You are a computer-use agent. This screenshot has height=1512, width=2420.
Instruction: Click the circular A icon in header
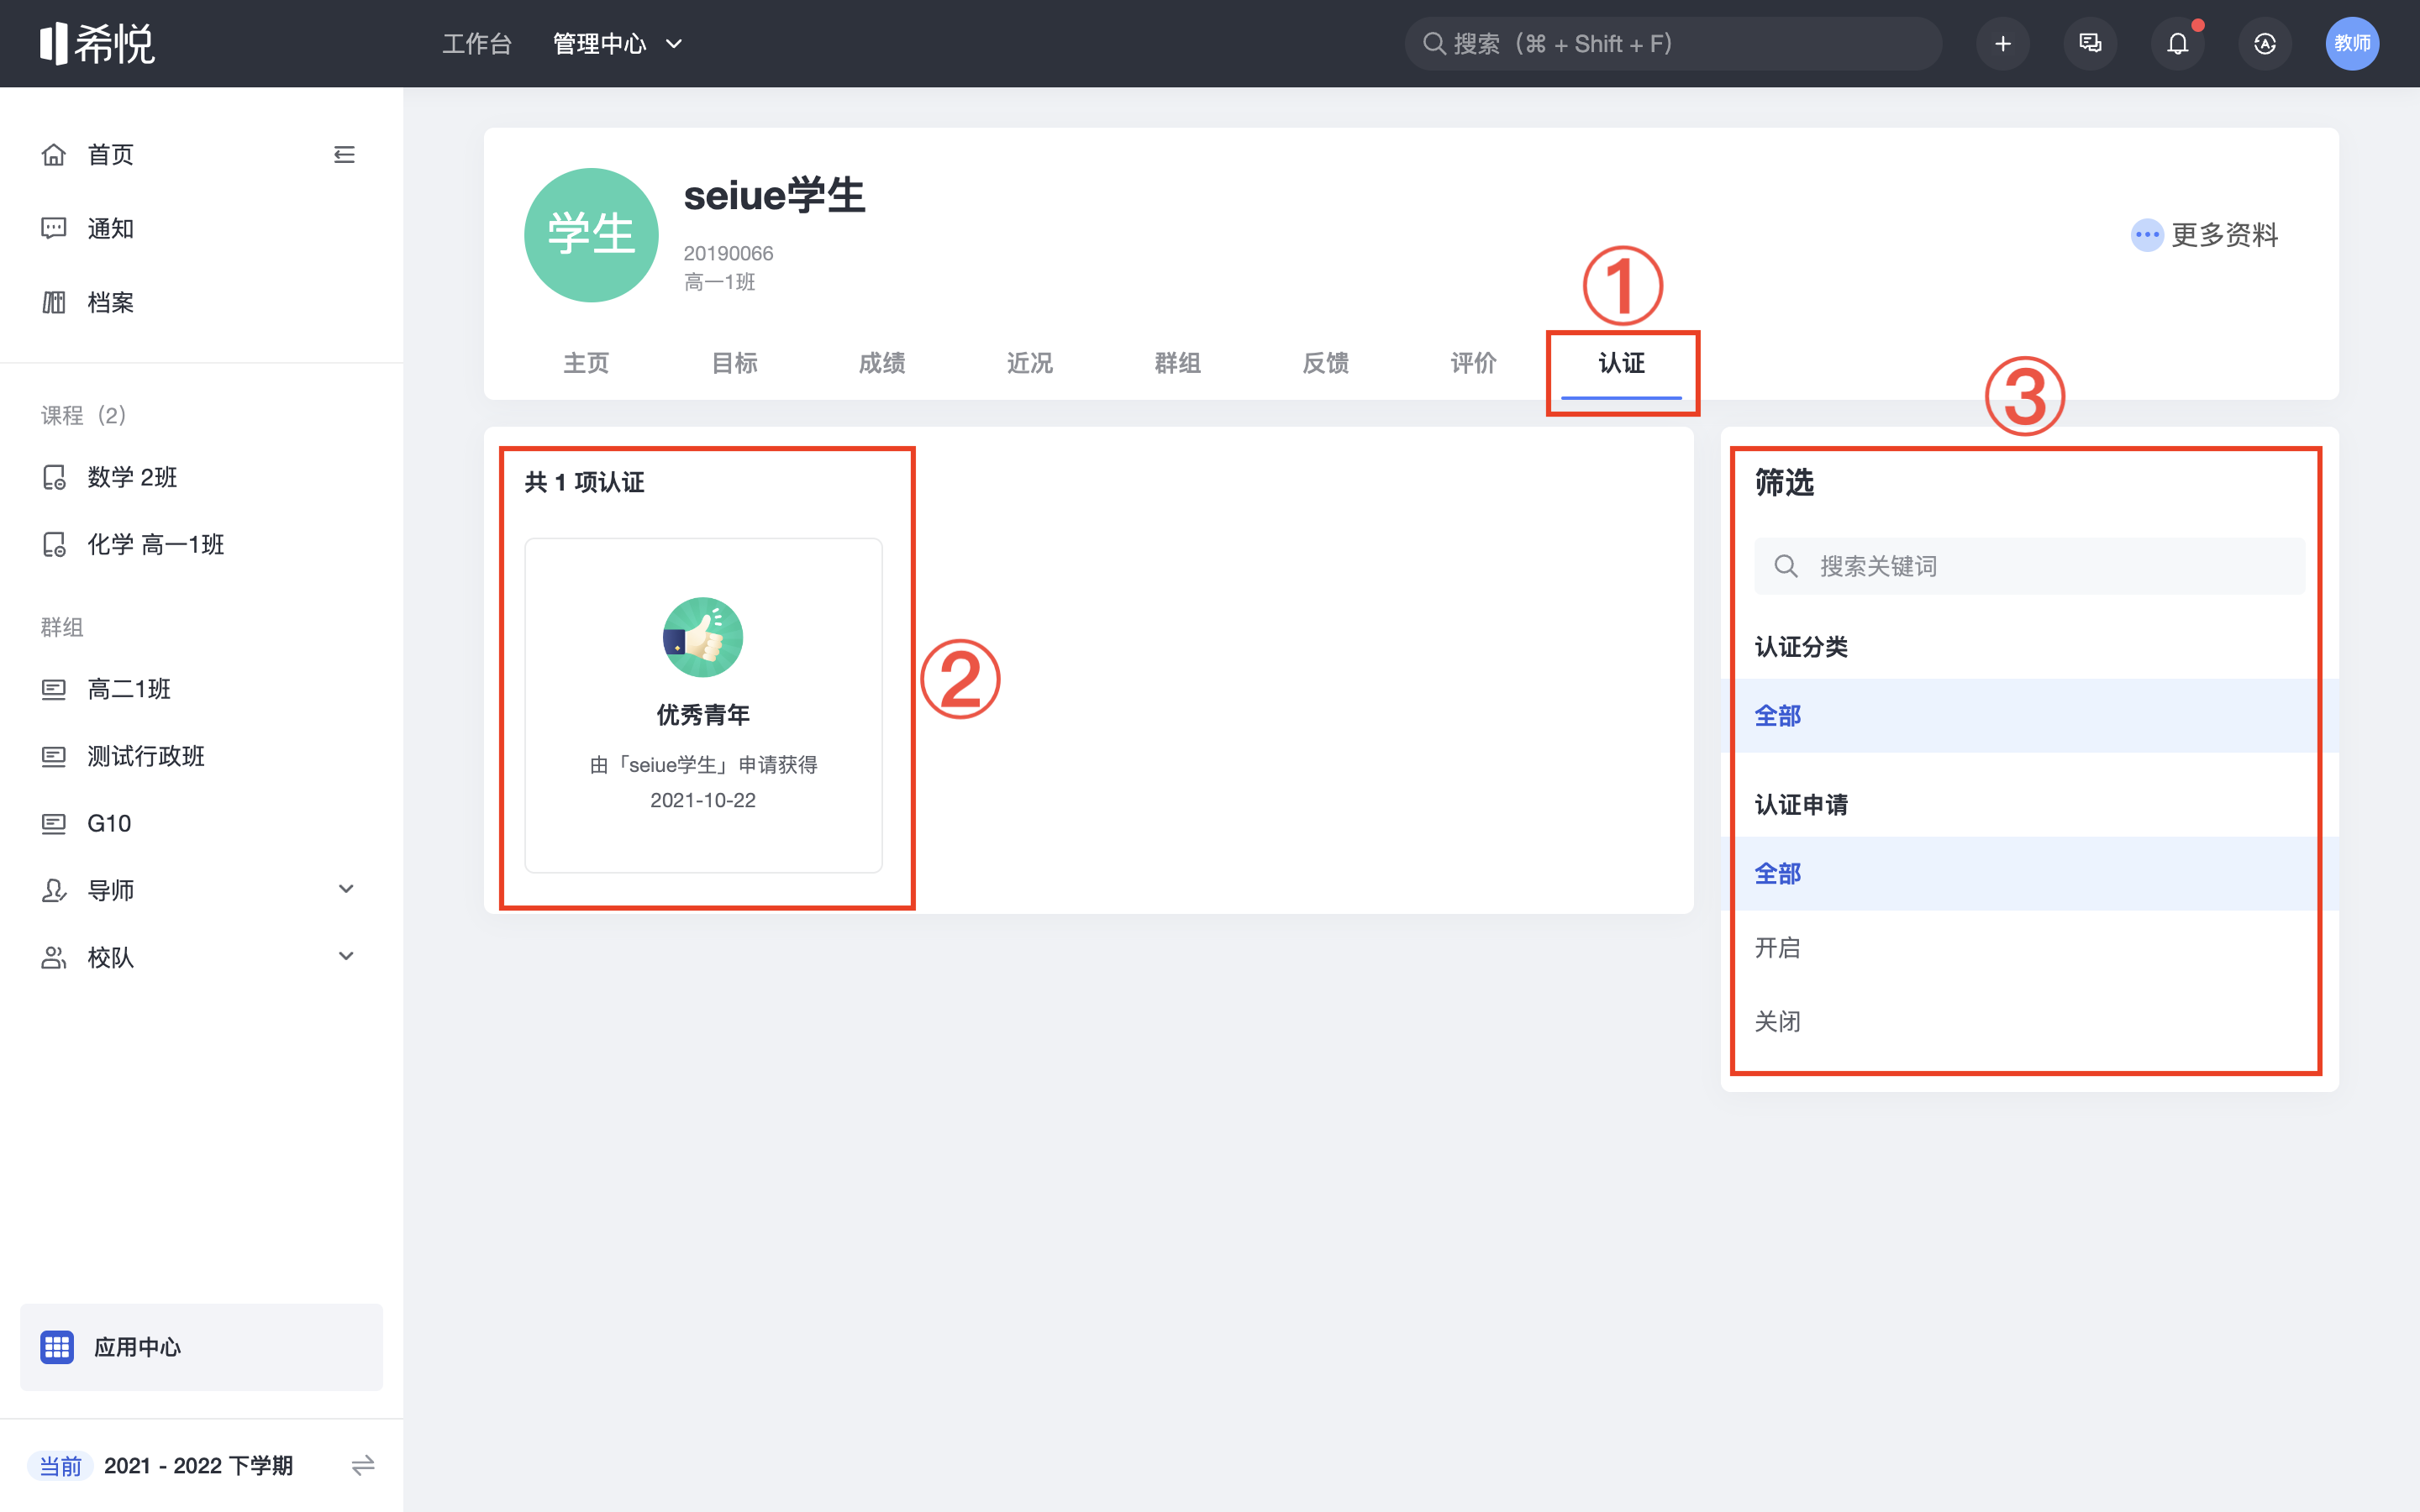2265,44
